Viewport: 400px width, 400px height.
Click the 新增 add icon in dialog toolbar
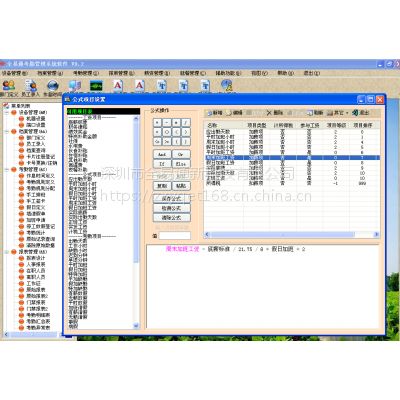point(210,113)
